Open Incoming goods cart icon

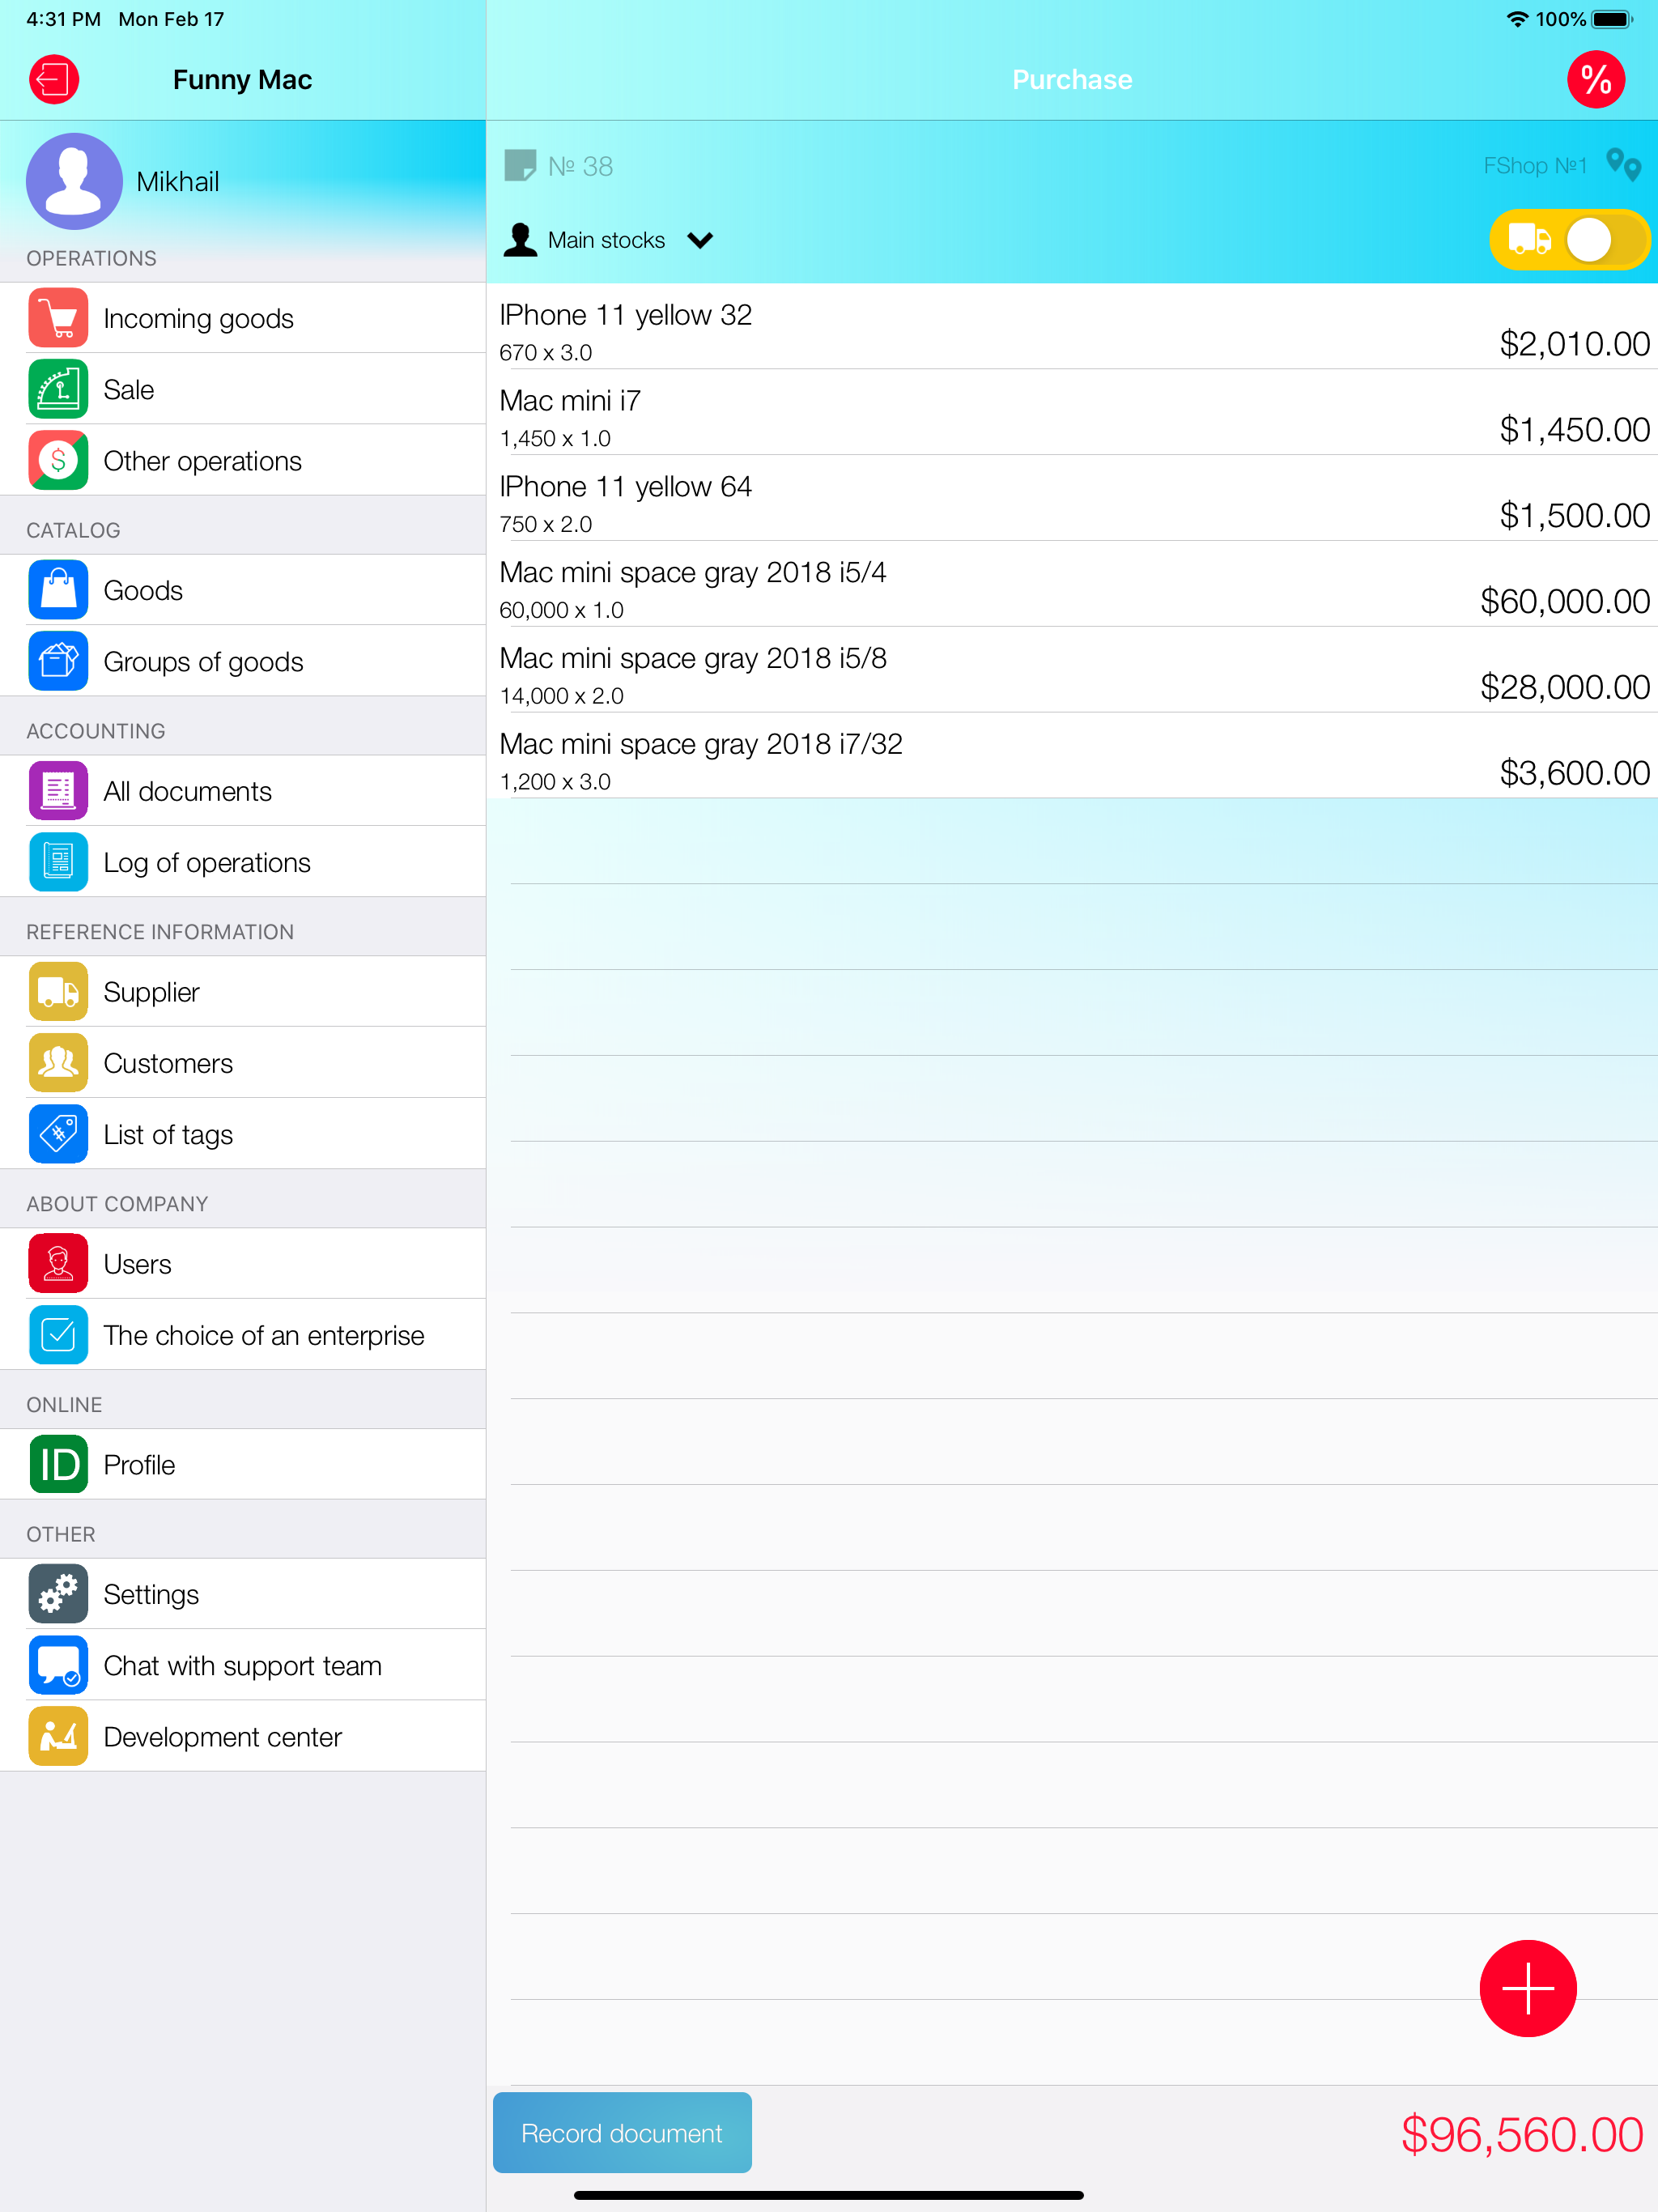(x=58, y=318)
